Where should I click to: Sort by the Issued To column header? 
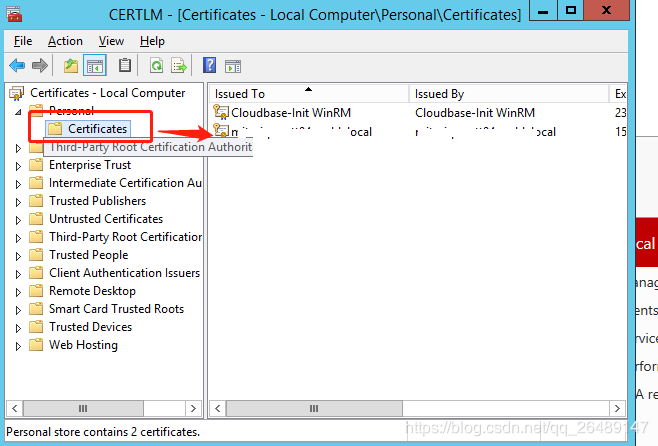(309, 94)
